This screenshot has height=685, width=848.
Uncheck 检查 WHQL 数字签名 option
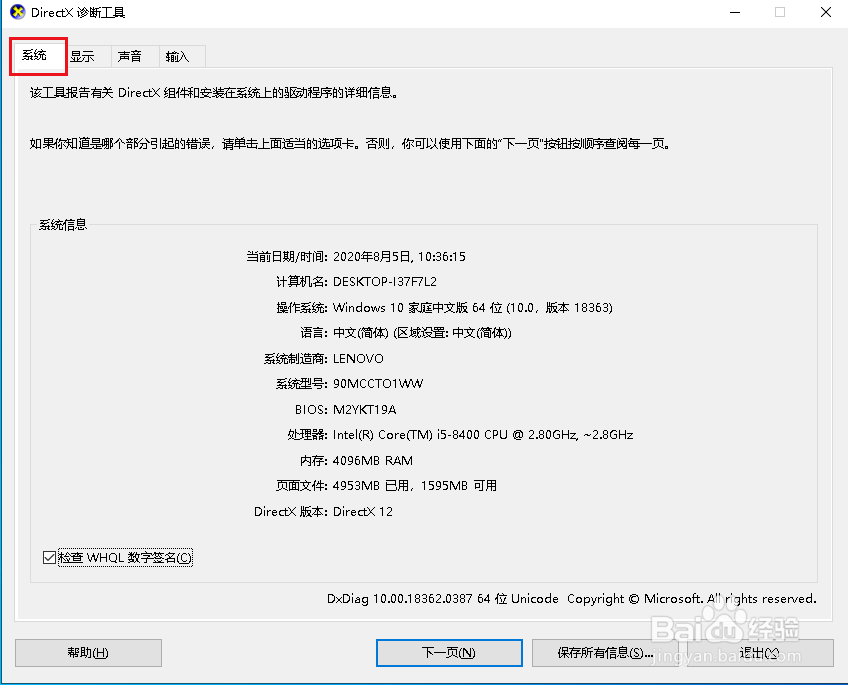[x=49, y=557]
